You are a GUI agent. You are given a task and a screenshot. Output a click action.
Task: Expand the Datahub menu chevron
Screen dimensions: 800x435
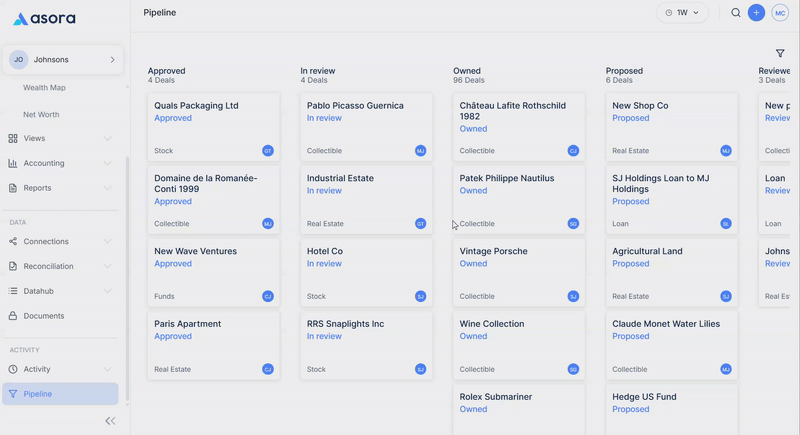click(107, 291)
